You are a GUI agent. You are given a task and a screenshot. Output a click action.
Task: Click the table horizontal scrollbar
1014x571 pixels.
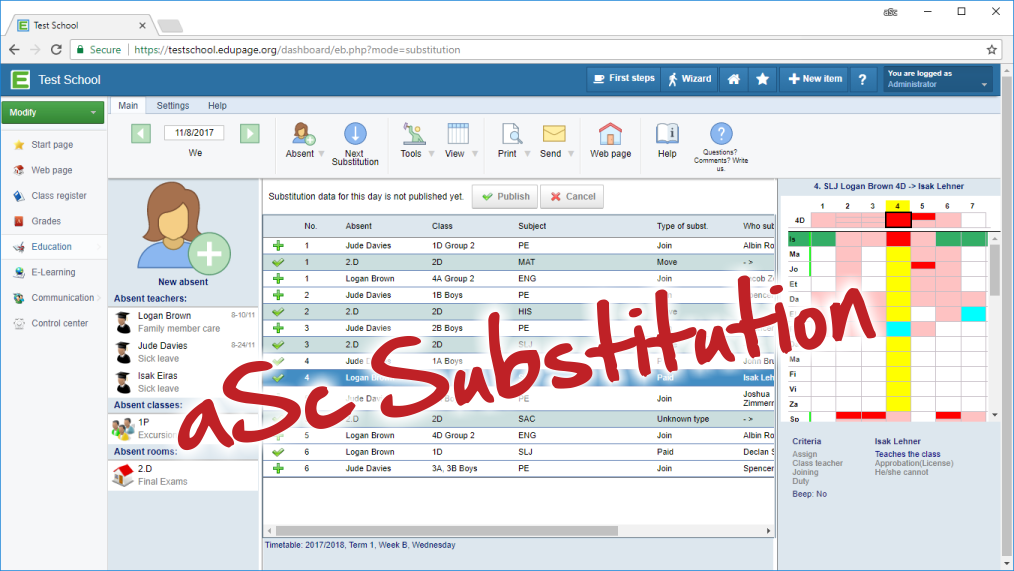446,531
